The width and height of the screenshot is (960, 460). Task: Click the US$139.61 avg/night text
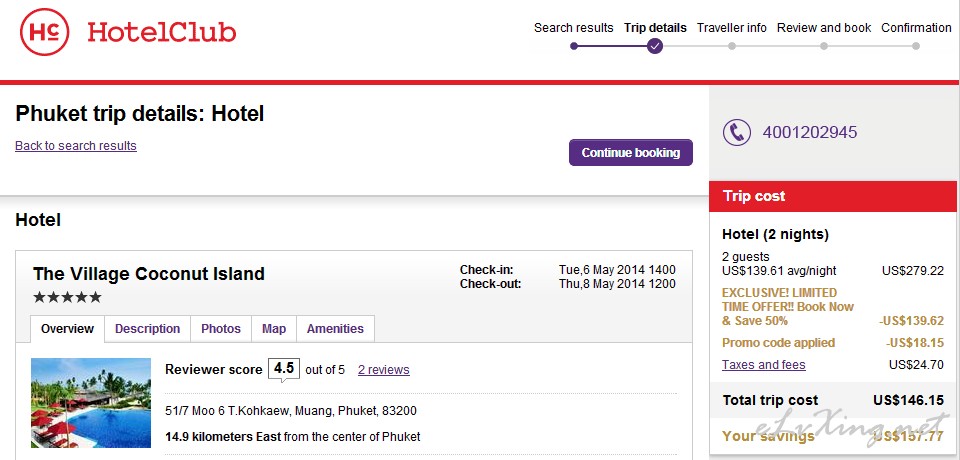[x=779, y=271]
